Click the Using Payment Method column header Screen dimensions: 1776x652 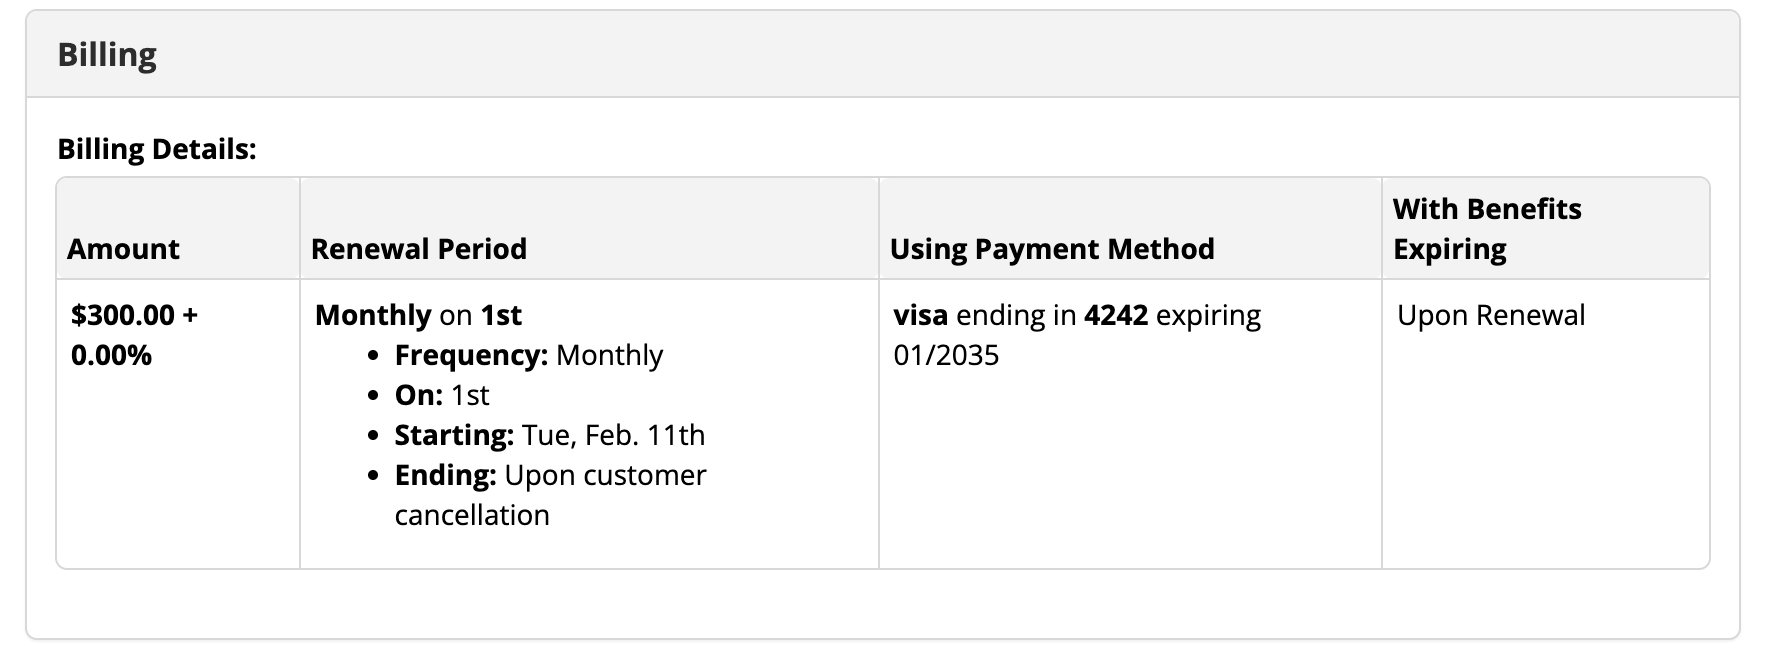[1052, 248]
